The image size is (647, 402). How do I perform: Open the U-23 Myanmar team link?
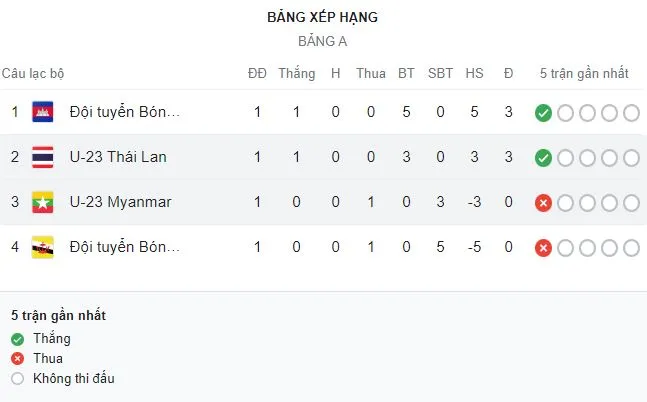120,202
